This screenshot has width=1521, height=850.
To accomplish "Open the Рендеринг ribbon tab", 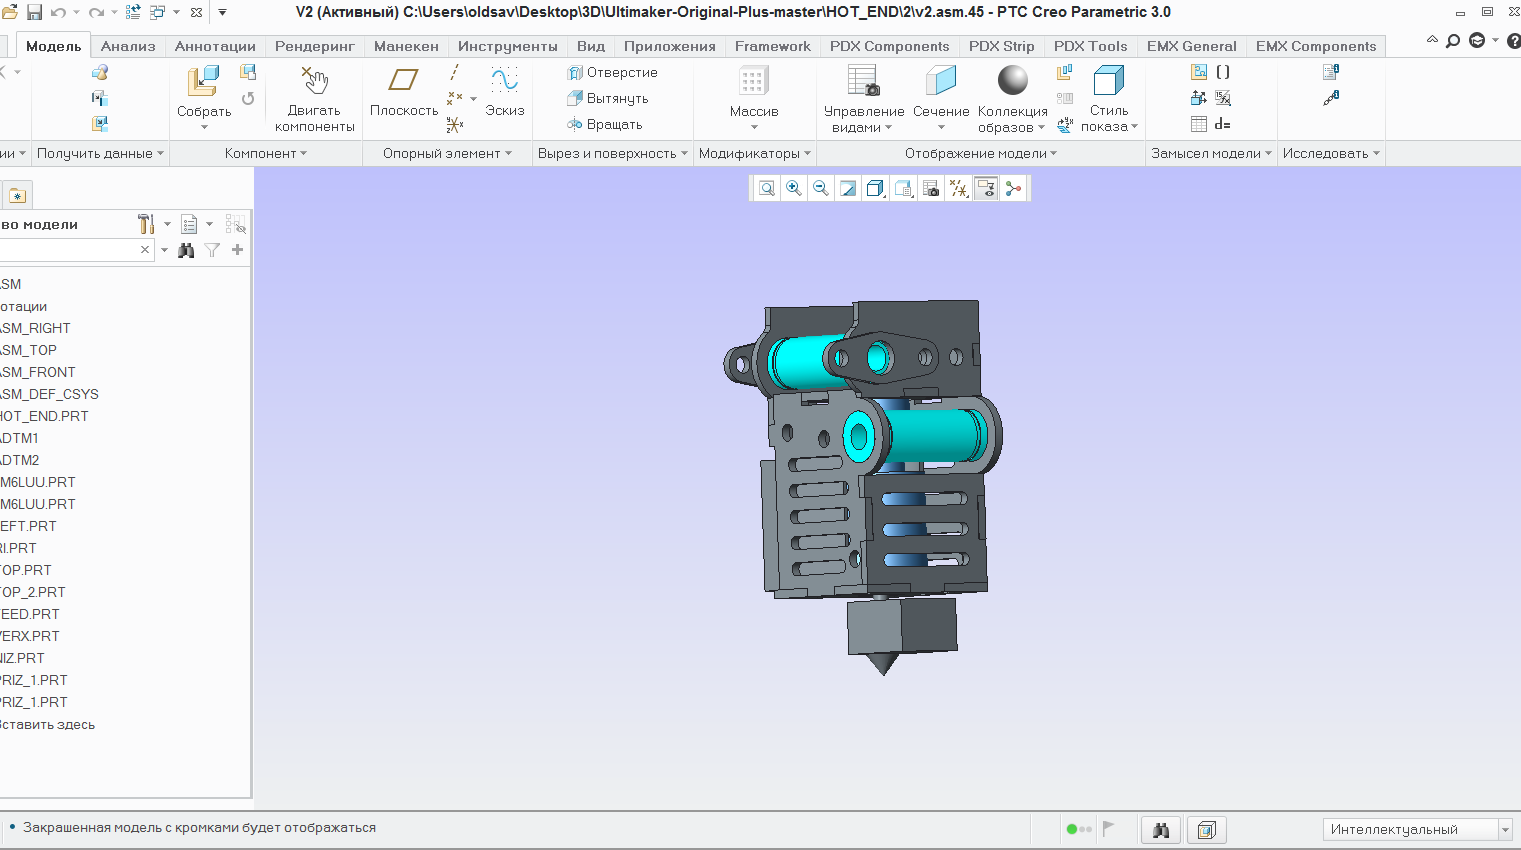I will coord(314,46).
